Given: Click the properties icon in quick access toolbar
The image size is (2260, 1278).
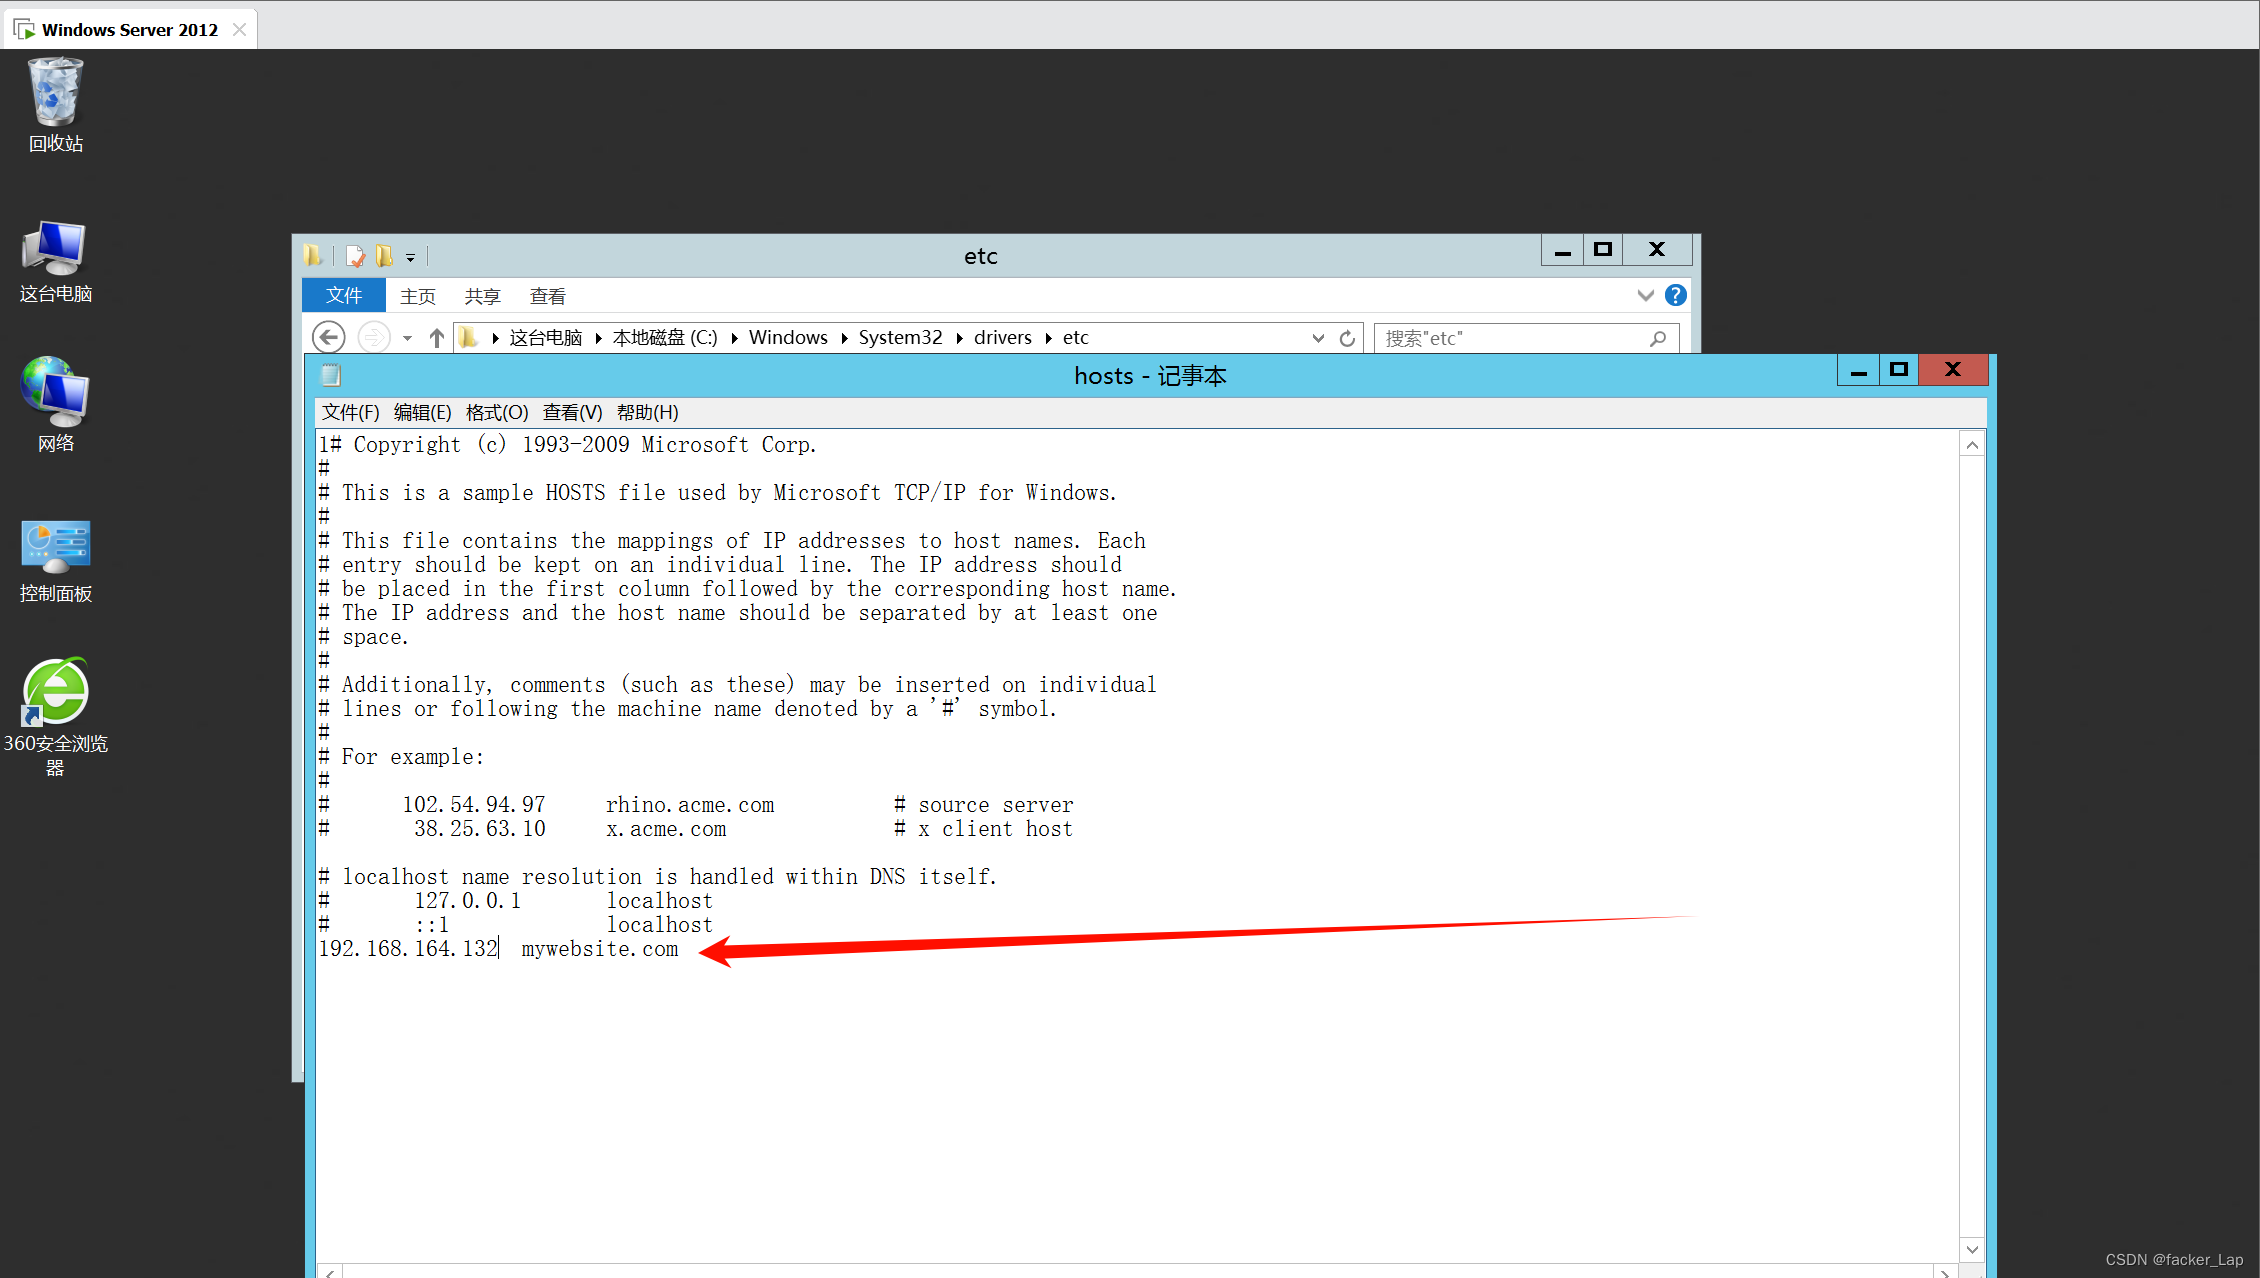Looking at the screenshot, I should click(x=355, y=257).
